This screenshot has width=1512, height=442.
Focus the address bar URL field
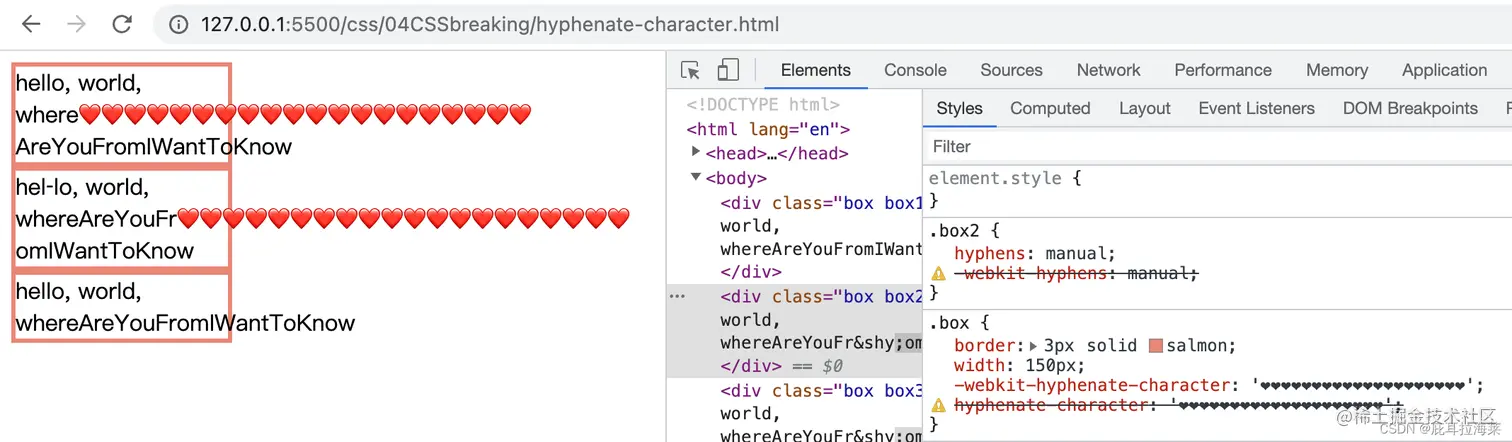[489, 24]
